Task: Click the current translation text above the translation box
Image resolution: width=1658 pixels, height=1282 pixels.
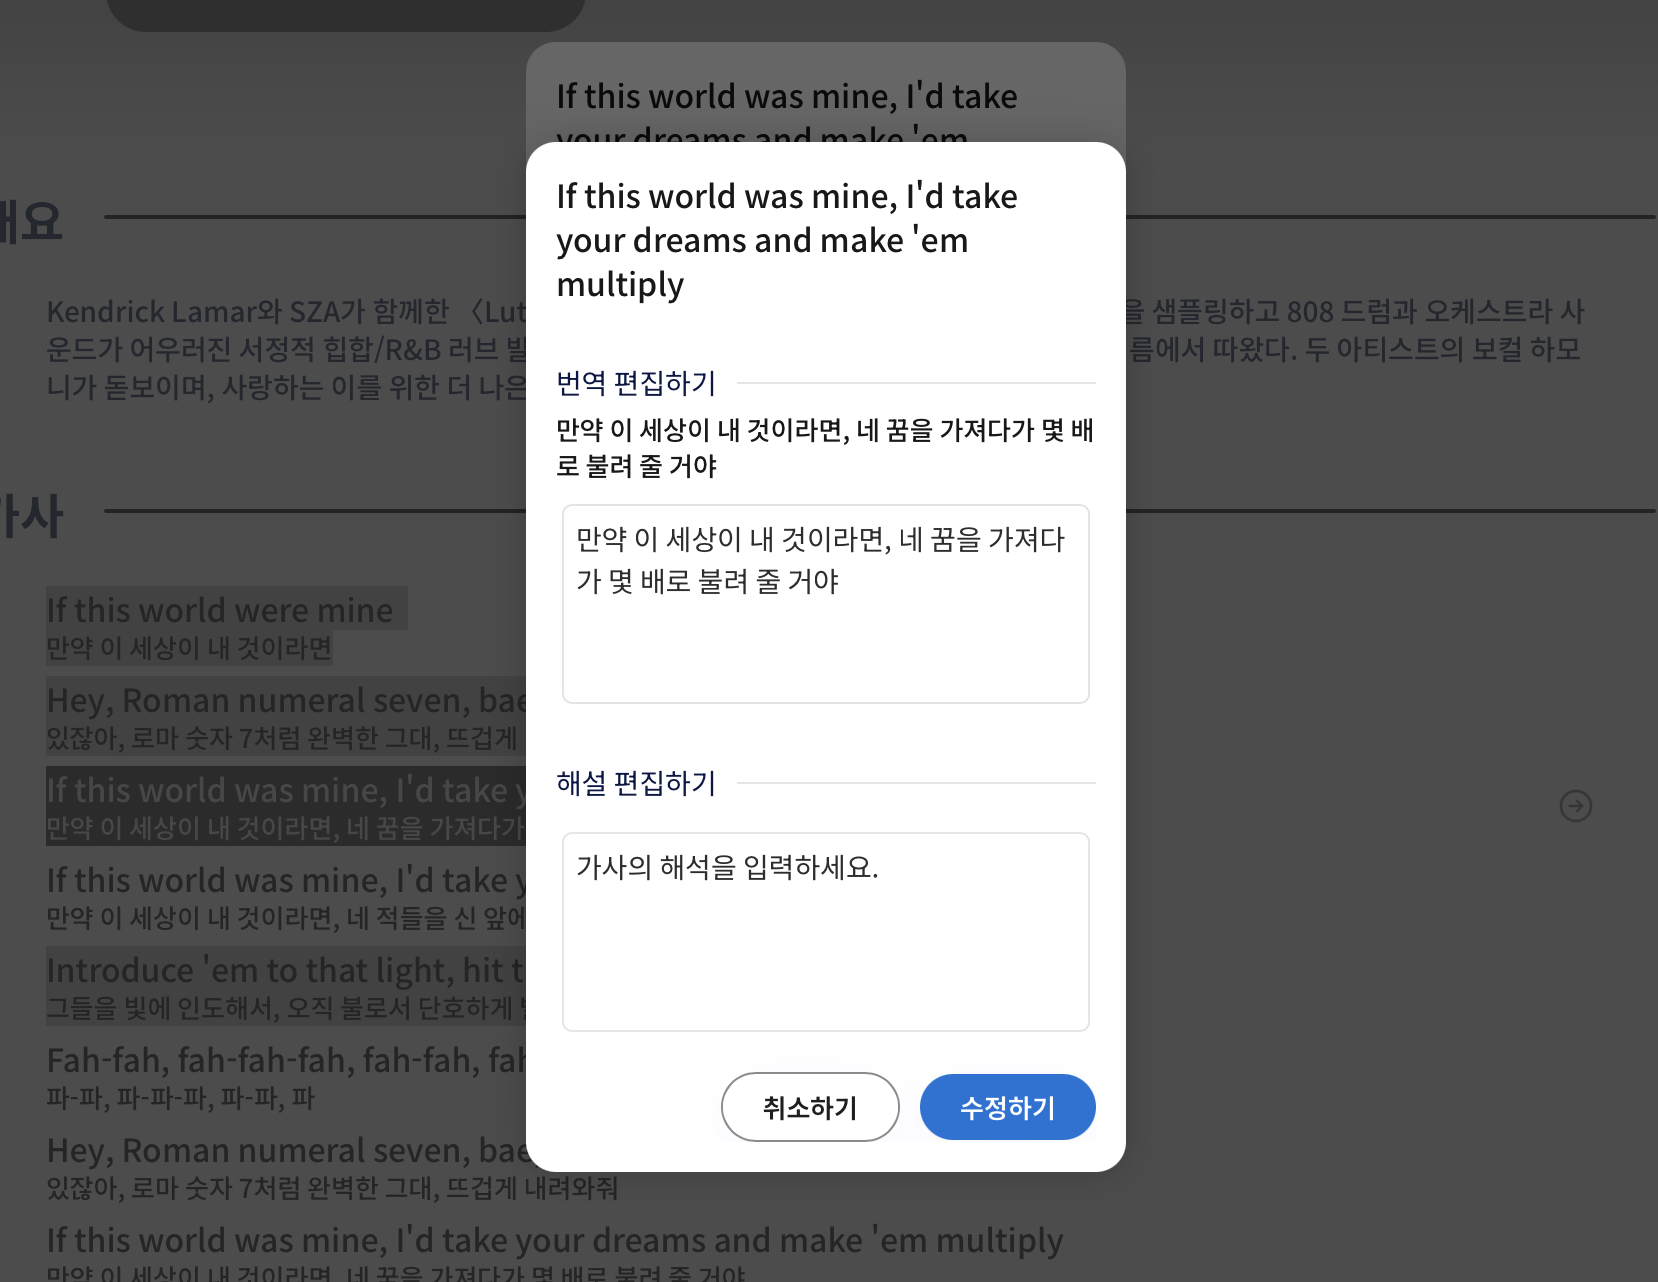Action: coord(825,448)
